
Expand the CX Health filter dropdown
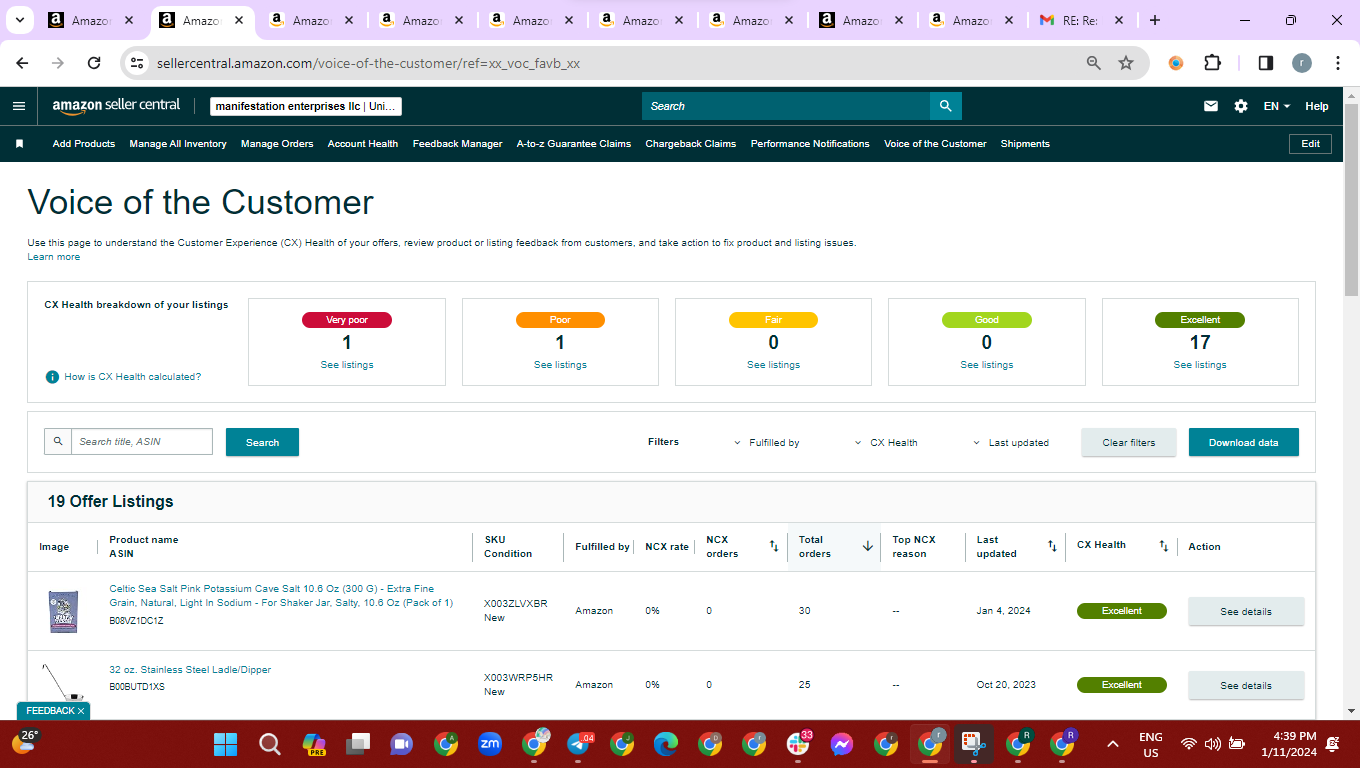[x=886, y=442]
